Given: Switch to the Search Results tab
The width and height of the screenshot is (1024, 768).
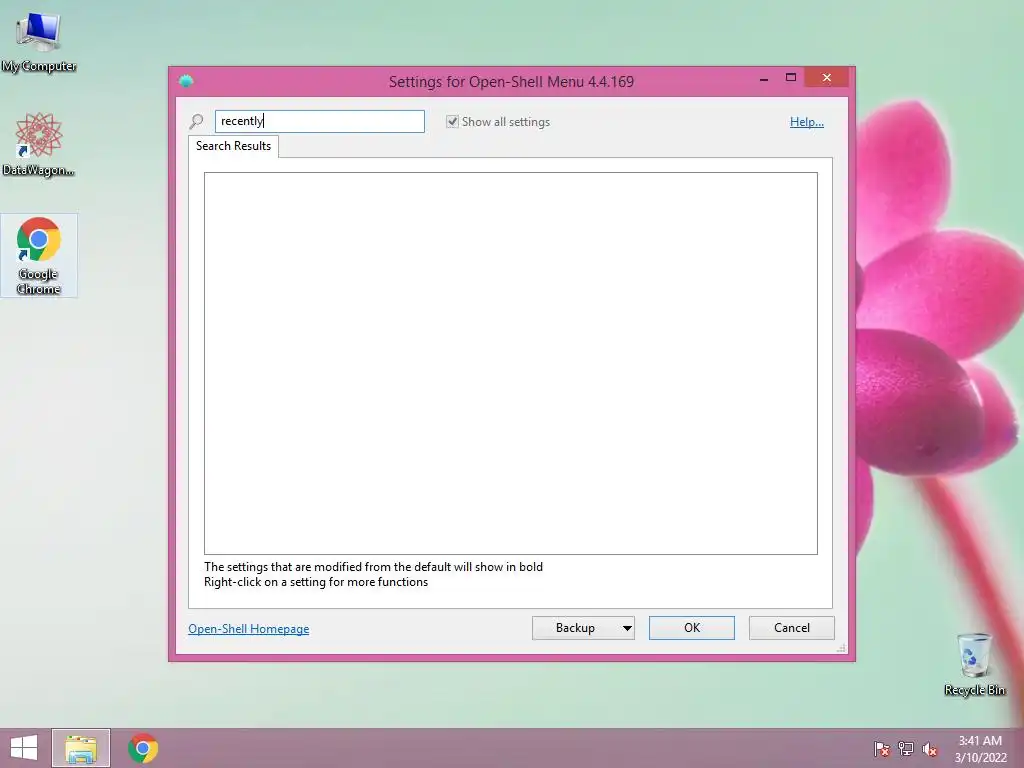Looking at the screenshot, I should point(233,146).
